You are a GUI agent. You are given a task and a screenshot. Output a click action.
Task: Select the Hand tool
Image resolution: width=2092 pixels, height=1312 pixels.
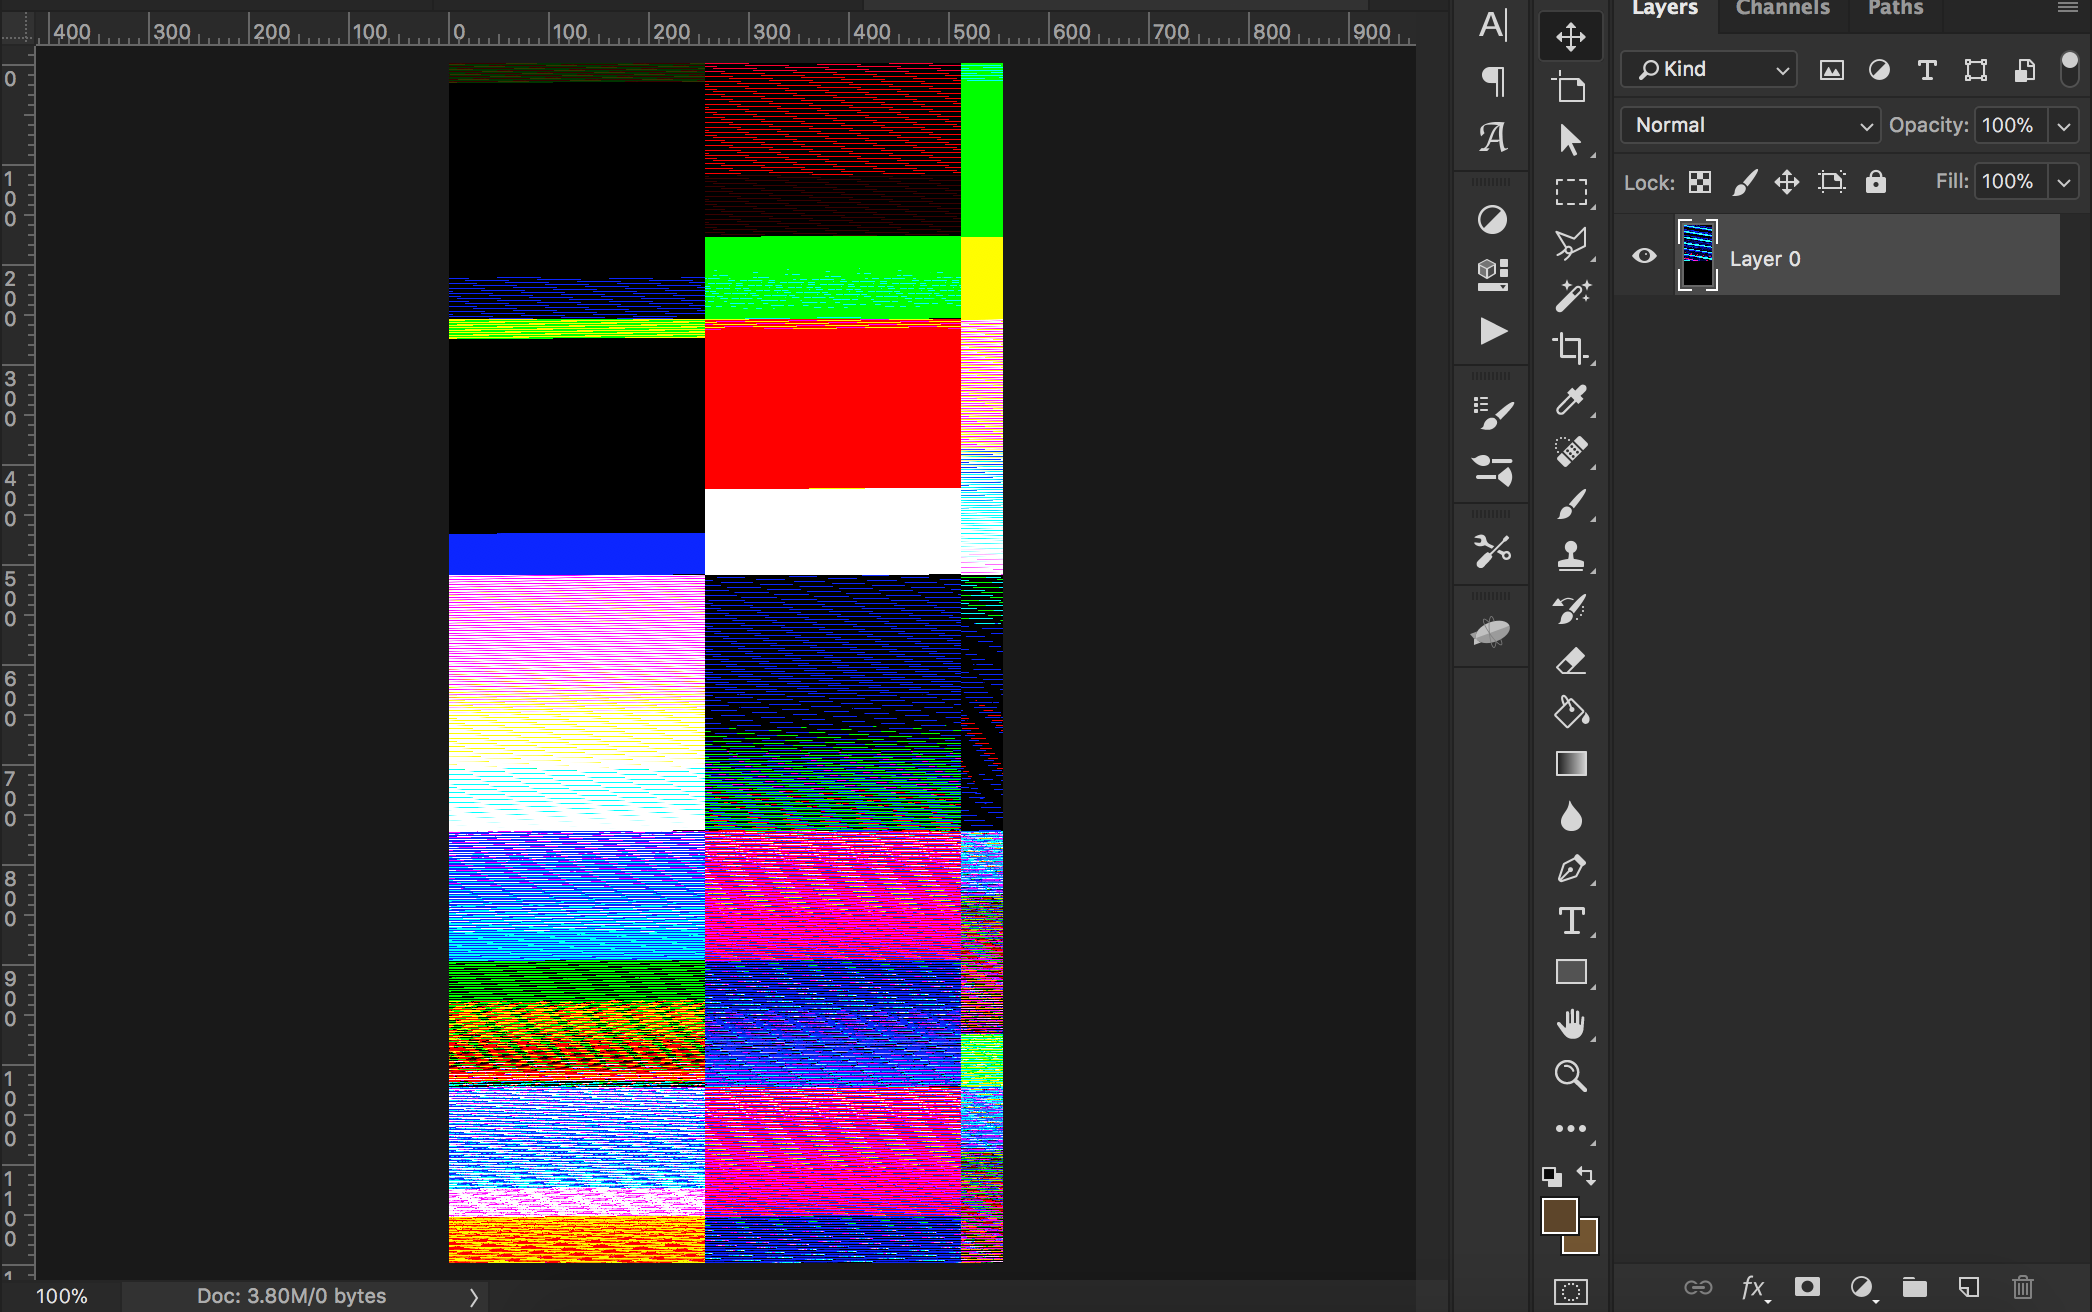(x=1570, y=1024)
